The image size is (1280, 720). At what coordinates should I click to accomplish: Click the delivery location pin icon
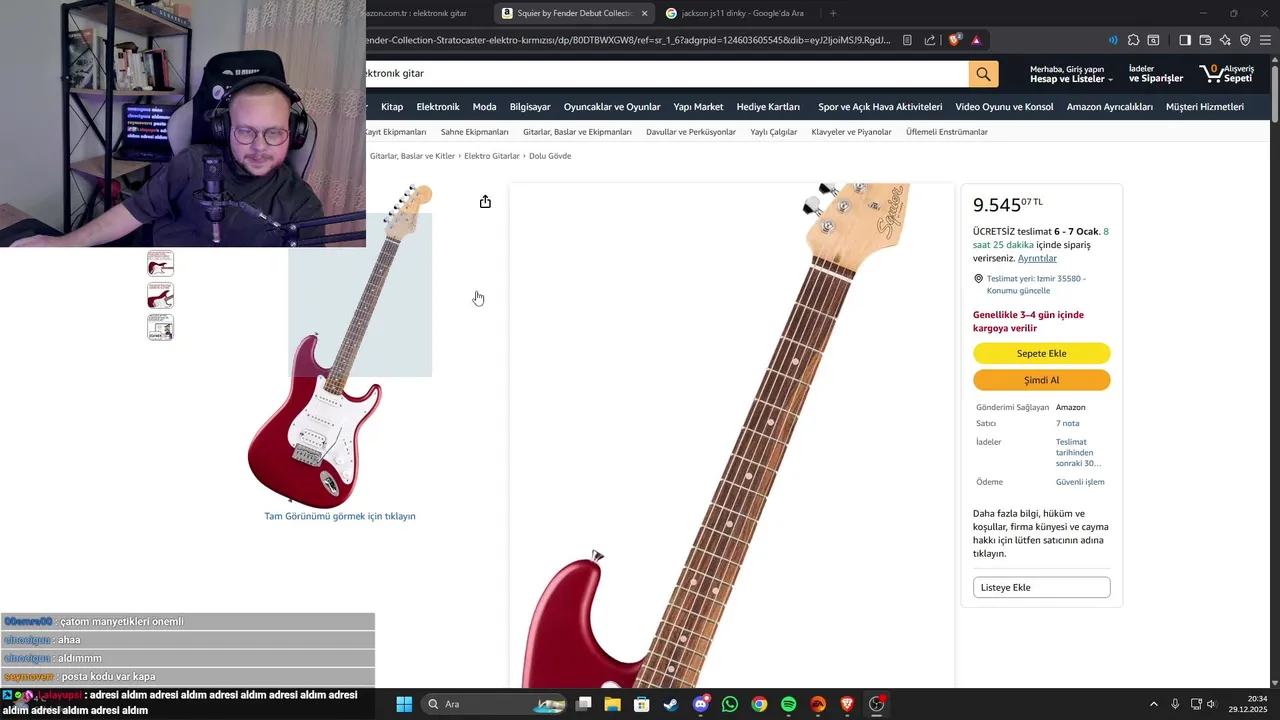[979, 279]
